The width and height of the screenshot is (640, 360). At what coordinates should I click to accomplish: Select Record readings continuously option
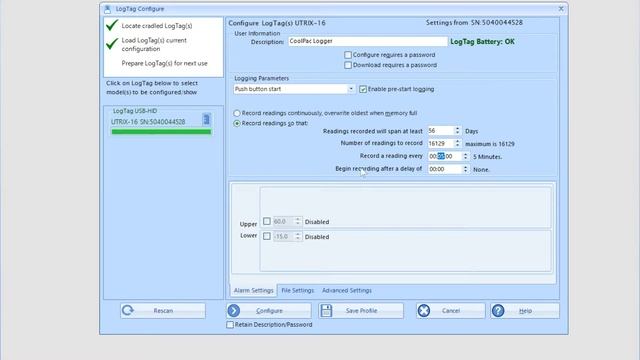237,113
